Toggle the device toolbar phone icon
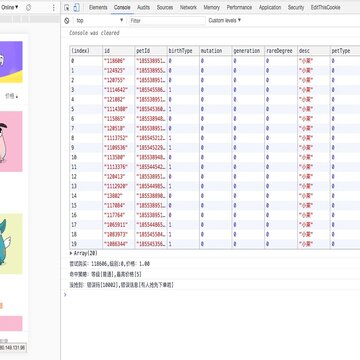 click(76, 8)
